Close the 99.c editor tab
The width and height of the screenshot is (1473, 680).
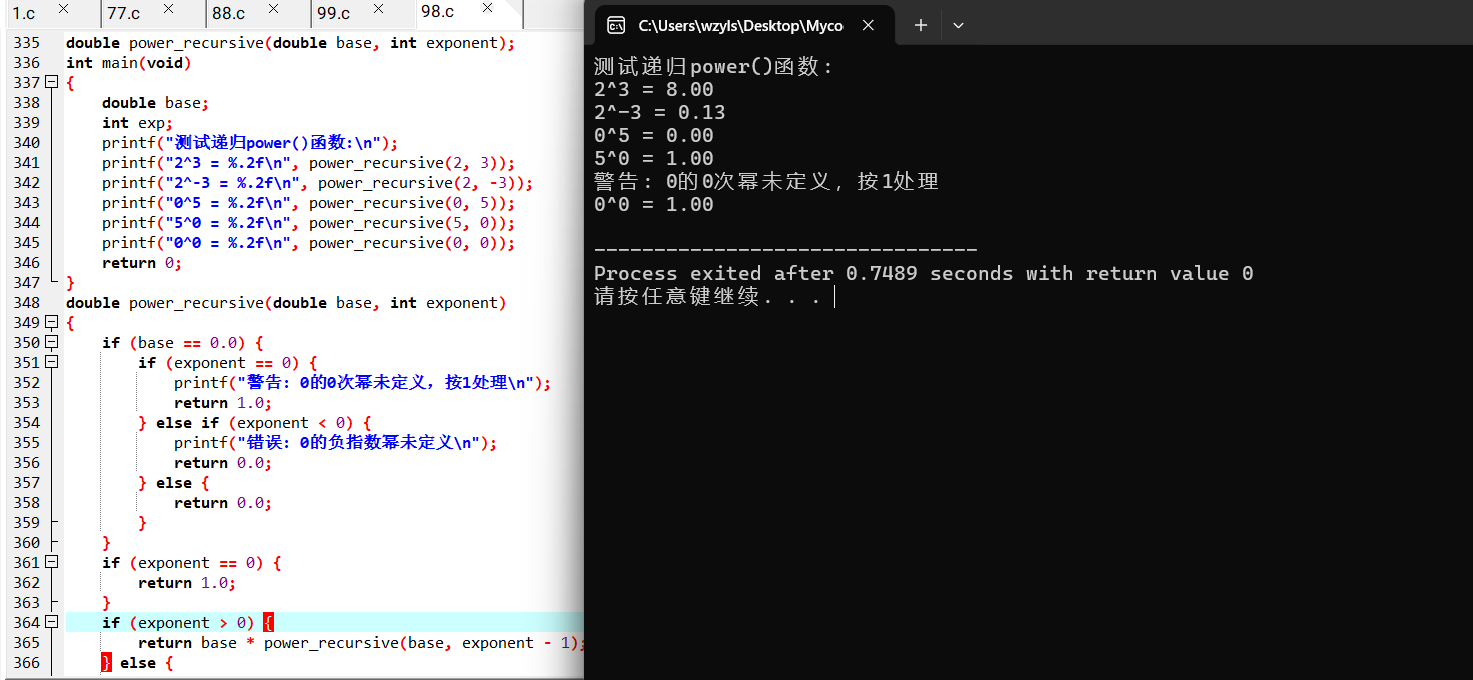378,9
